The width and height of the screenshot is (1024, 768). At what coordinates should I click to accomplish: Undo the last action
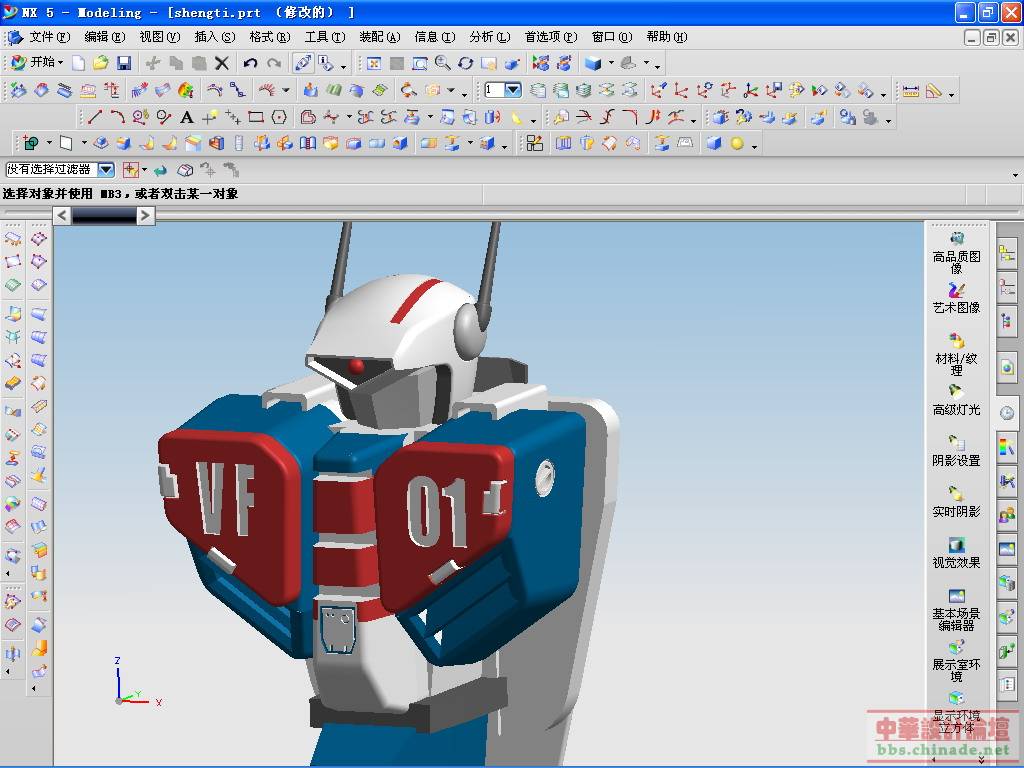(x=250, y=63)
